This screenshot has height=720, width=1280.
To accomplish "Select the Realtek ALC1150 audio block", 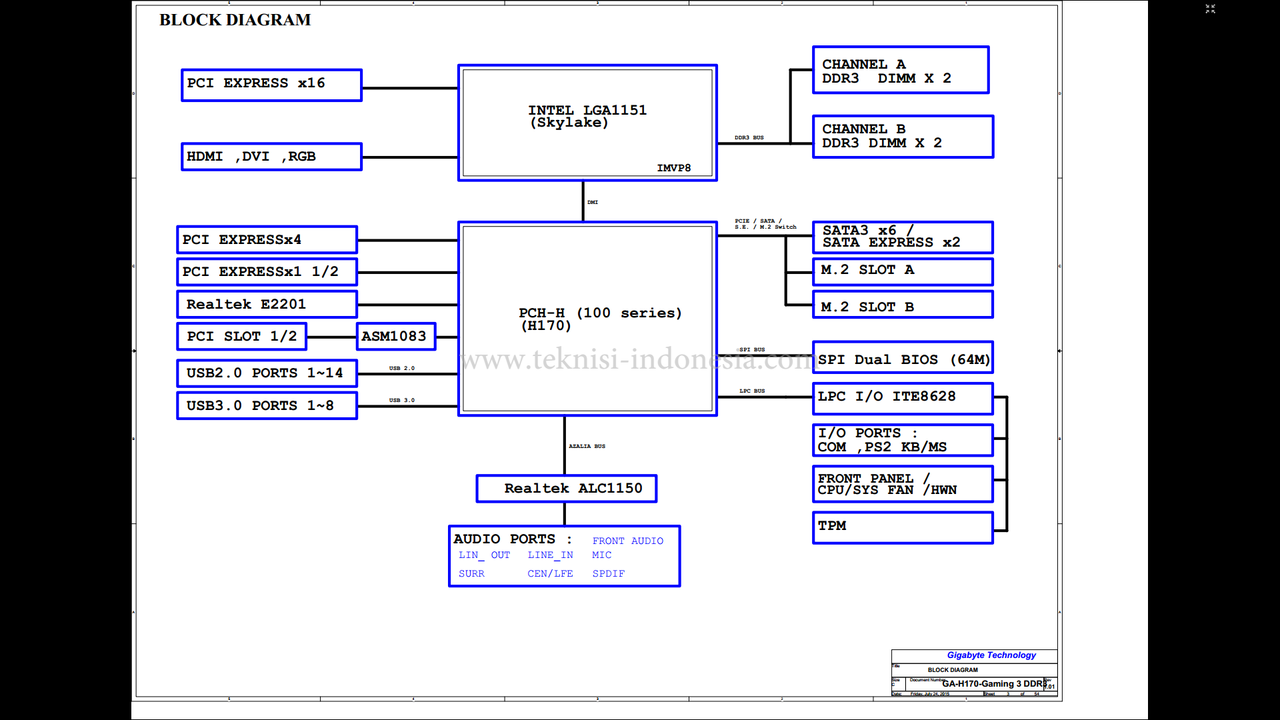I will [566, 488].
